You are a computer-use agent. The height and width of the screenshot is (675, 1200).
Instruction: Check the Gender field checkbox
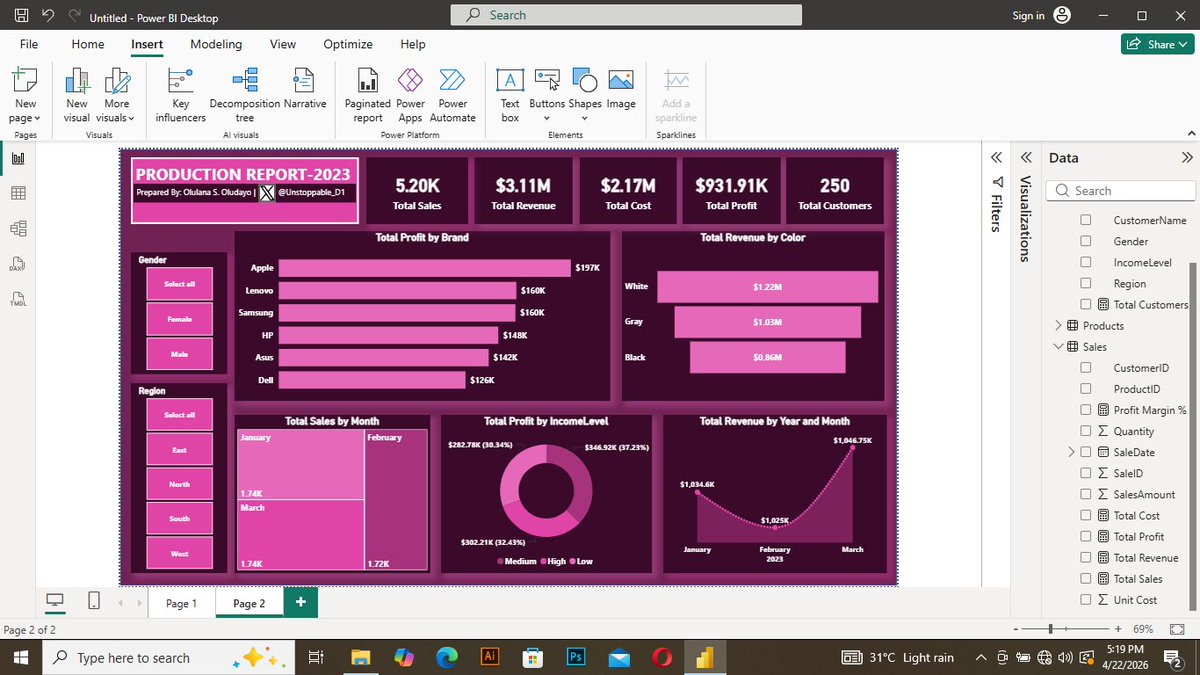point(1086,241)
